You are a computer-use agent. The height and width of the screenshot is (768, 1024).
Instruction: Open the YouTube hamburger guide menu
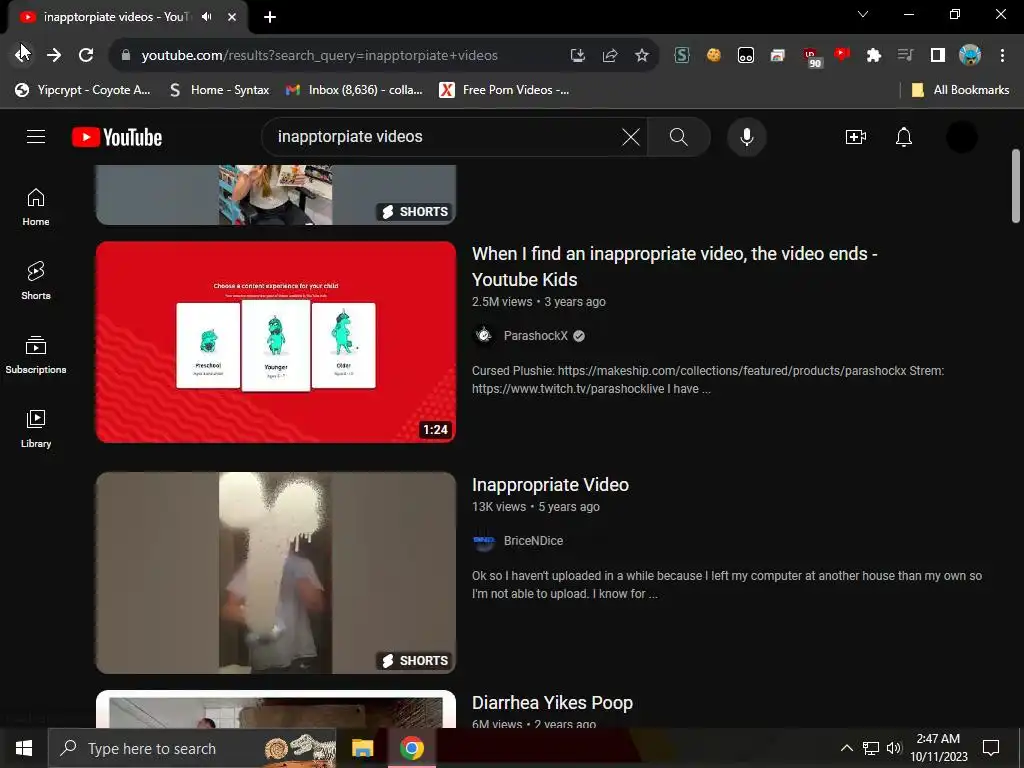pos(36,136)
